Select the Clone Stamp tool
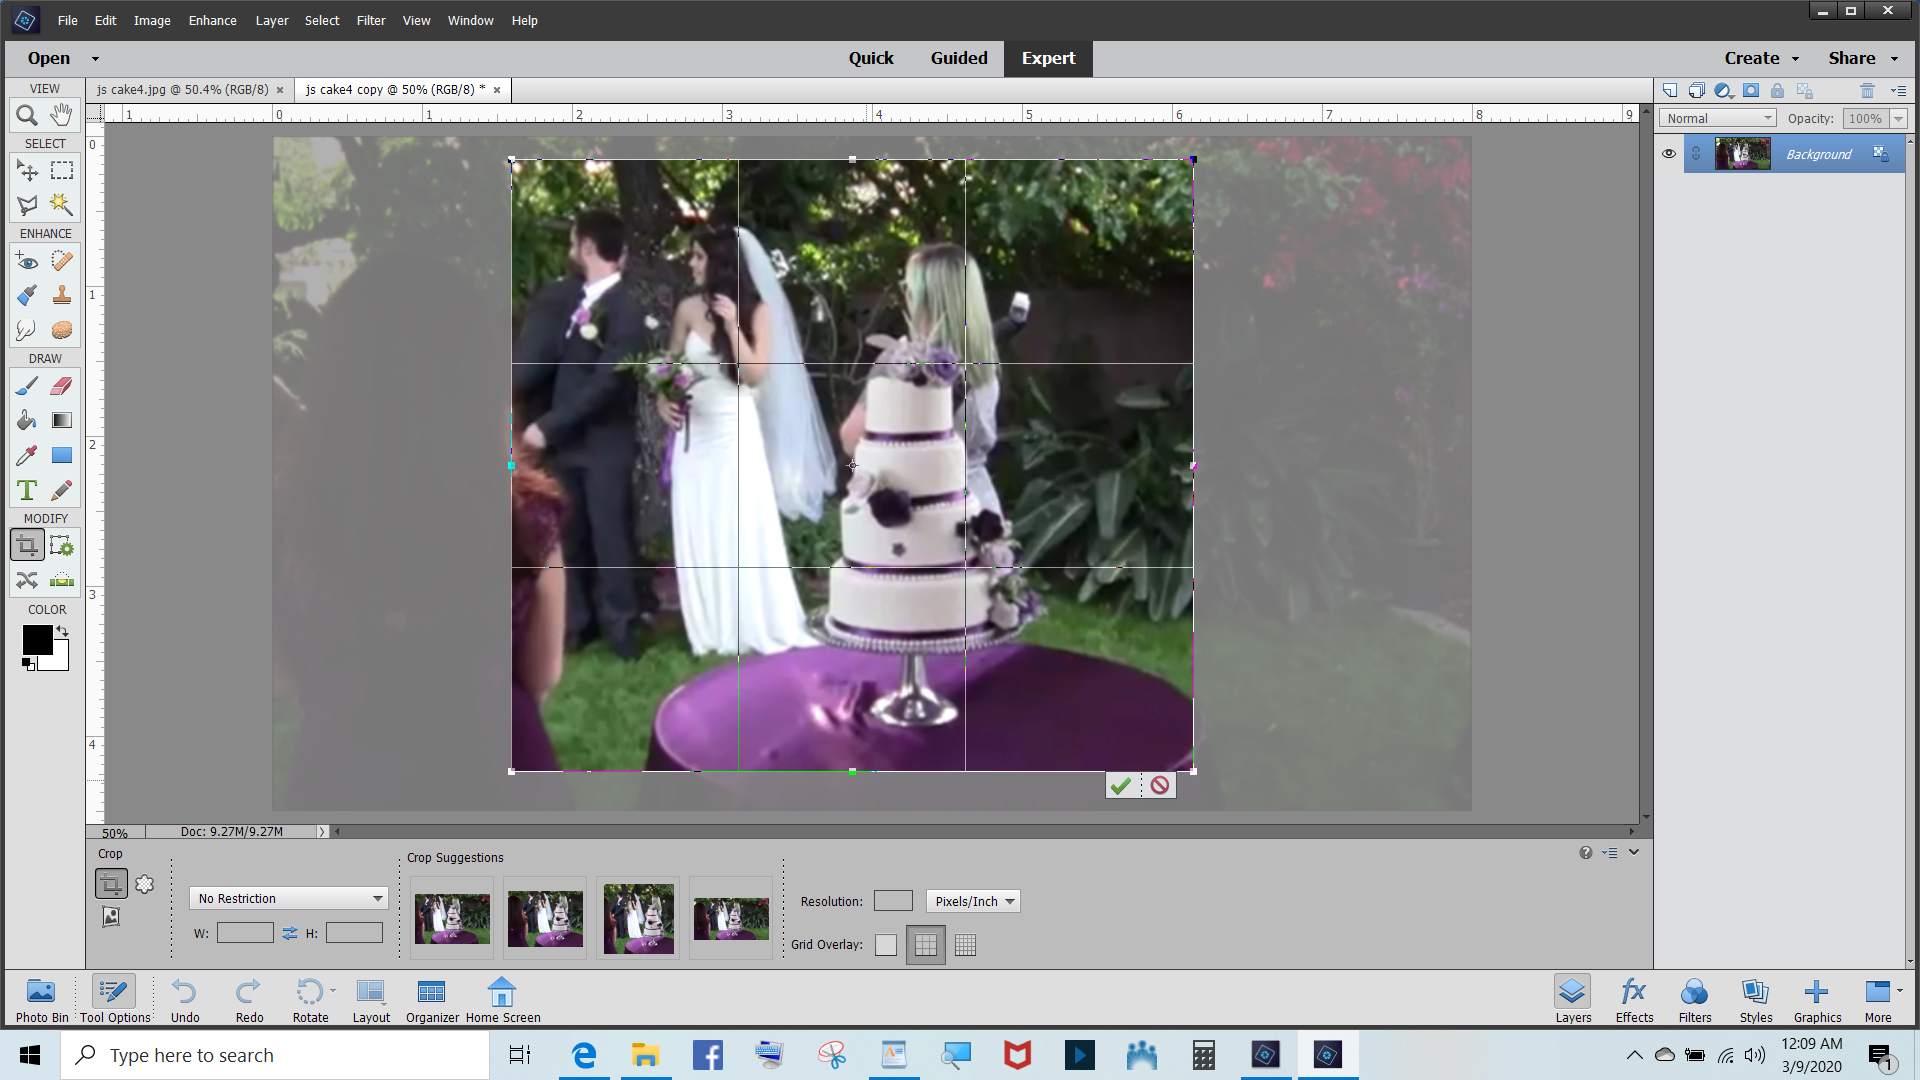This screenshot has width=1920, height=1080. (x=62, y=295)
